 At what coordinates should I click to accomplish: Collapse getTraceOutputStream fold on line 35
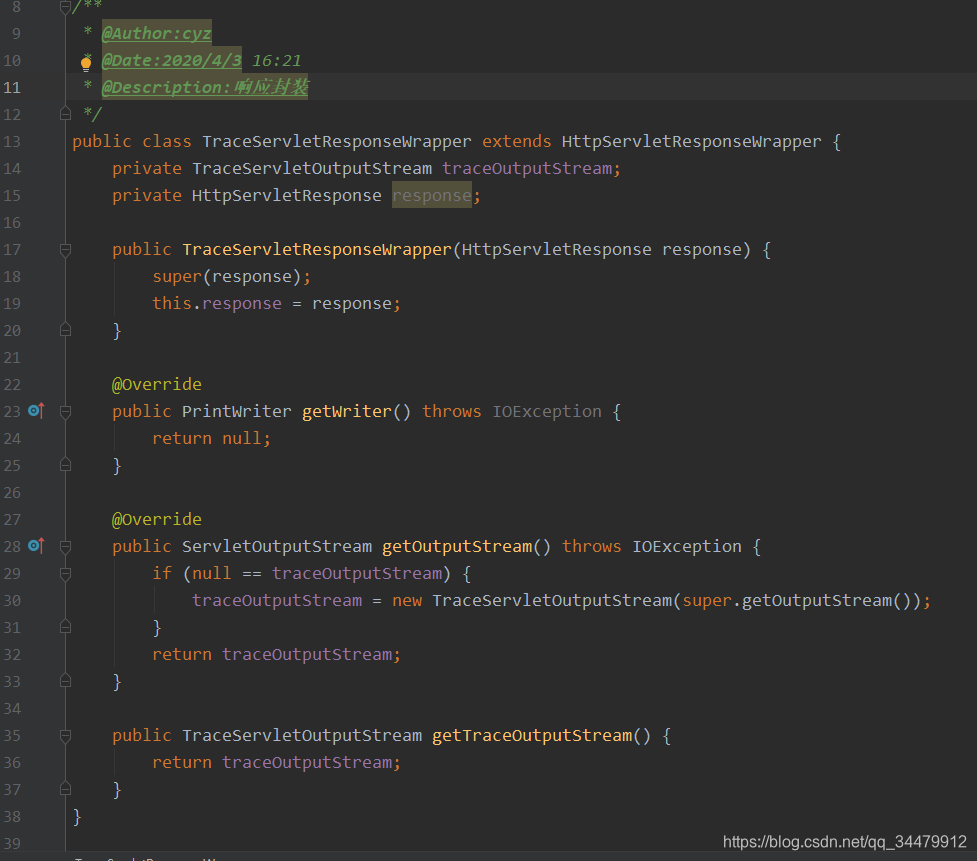pyautogui.click(x=65, y=736)
